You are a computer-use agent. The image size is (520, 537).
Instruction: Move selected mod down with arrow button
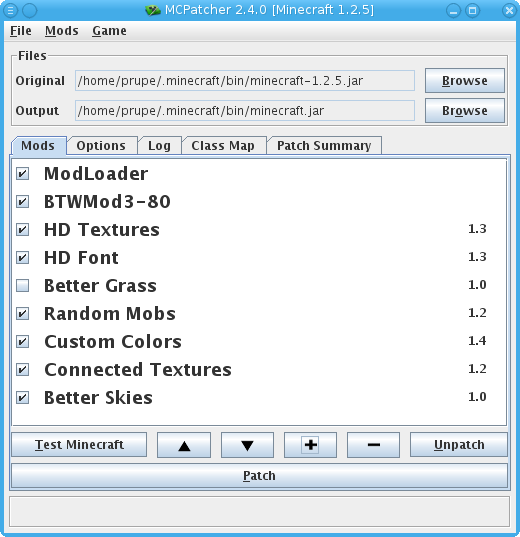coord(247,445)
